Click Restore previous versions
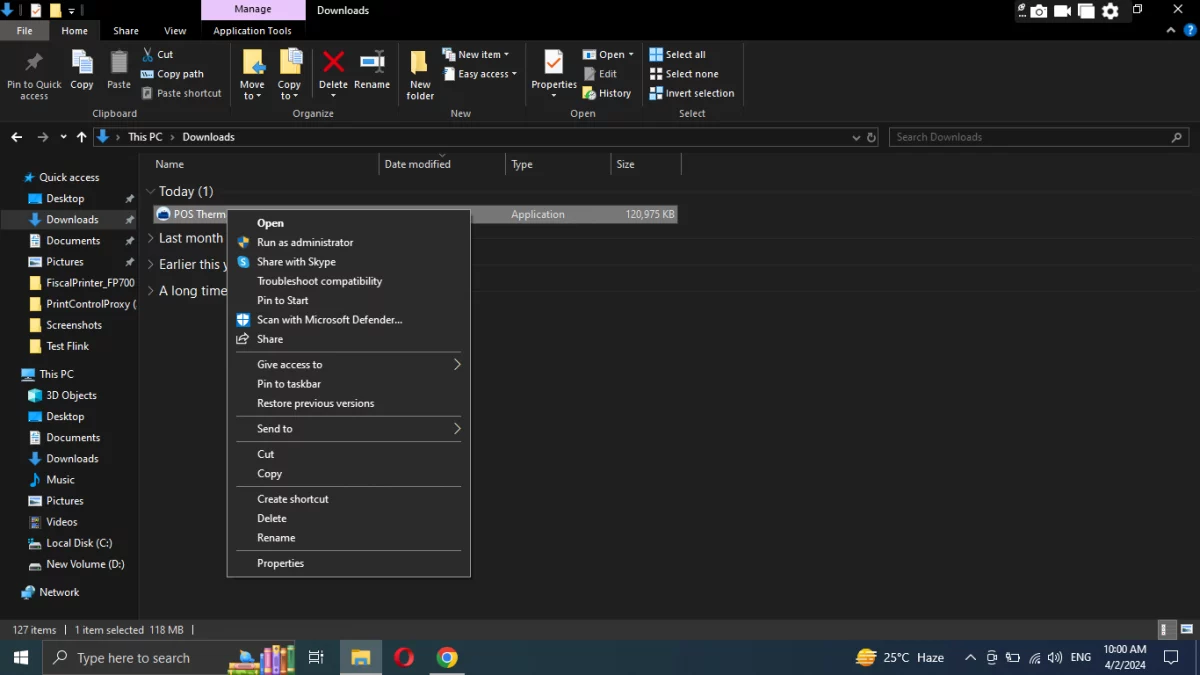Viewport: 1200px width, 675px height. pyautogui.click(x=316, y=403)
